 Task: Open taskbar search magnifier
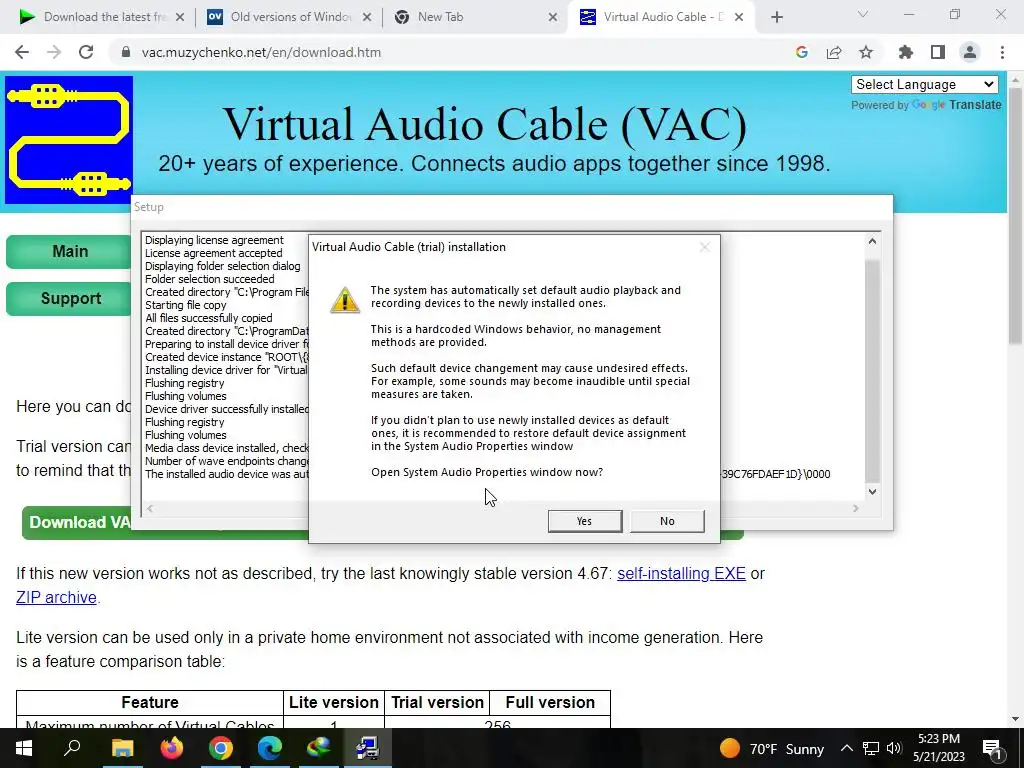click(72, 748)
